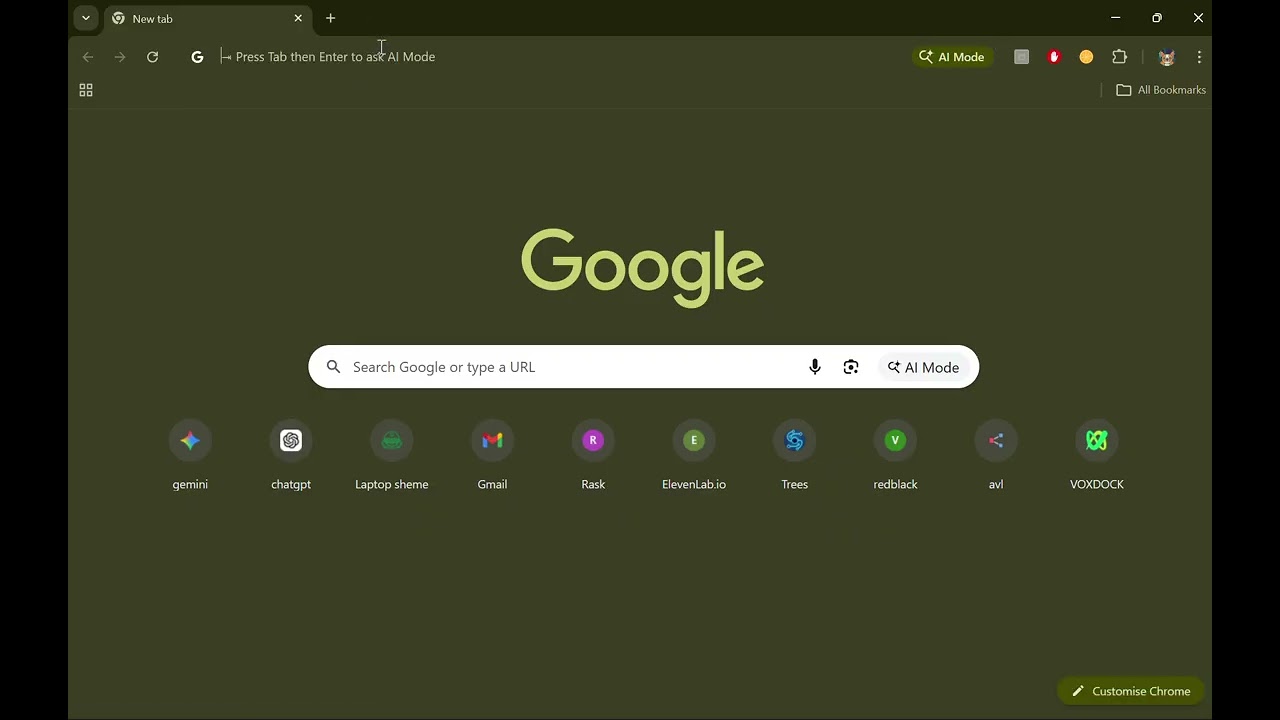Click AI Mode button in search box

click(924, 367)
